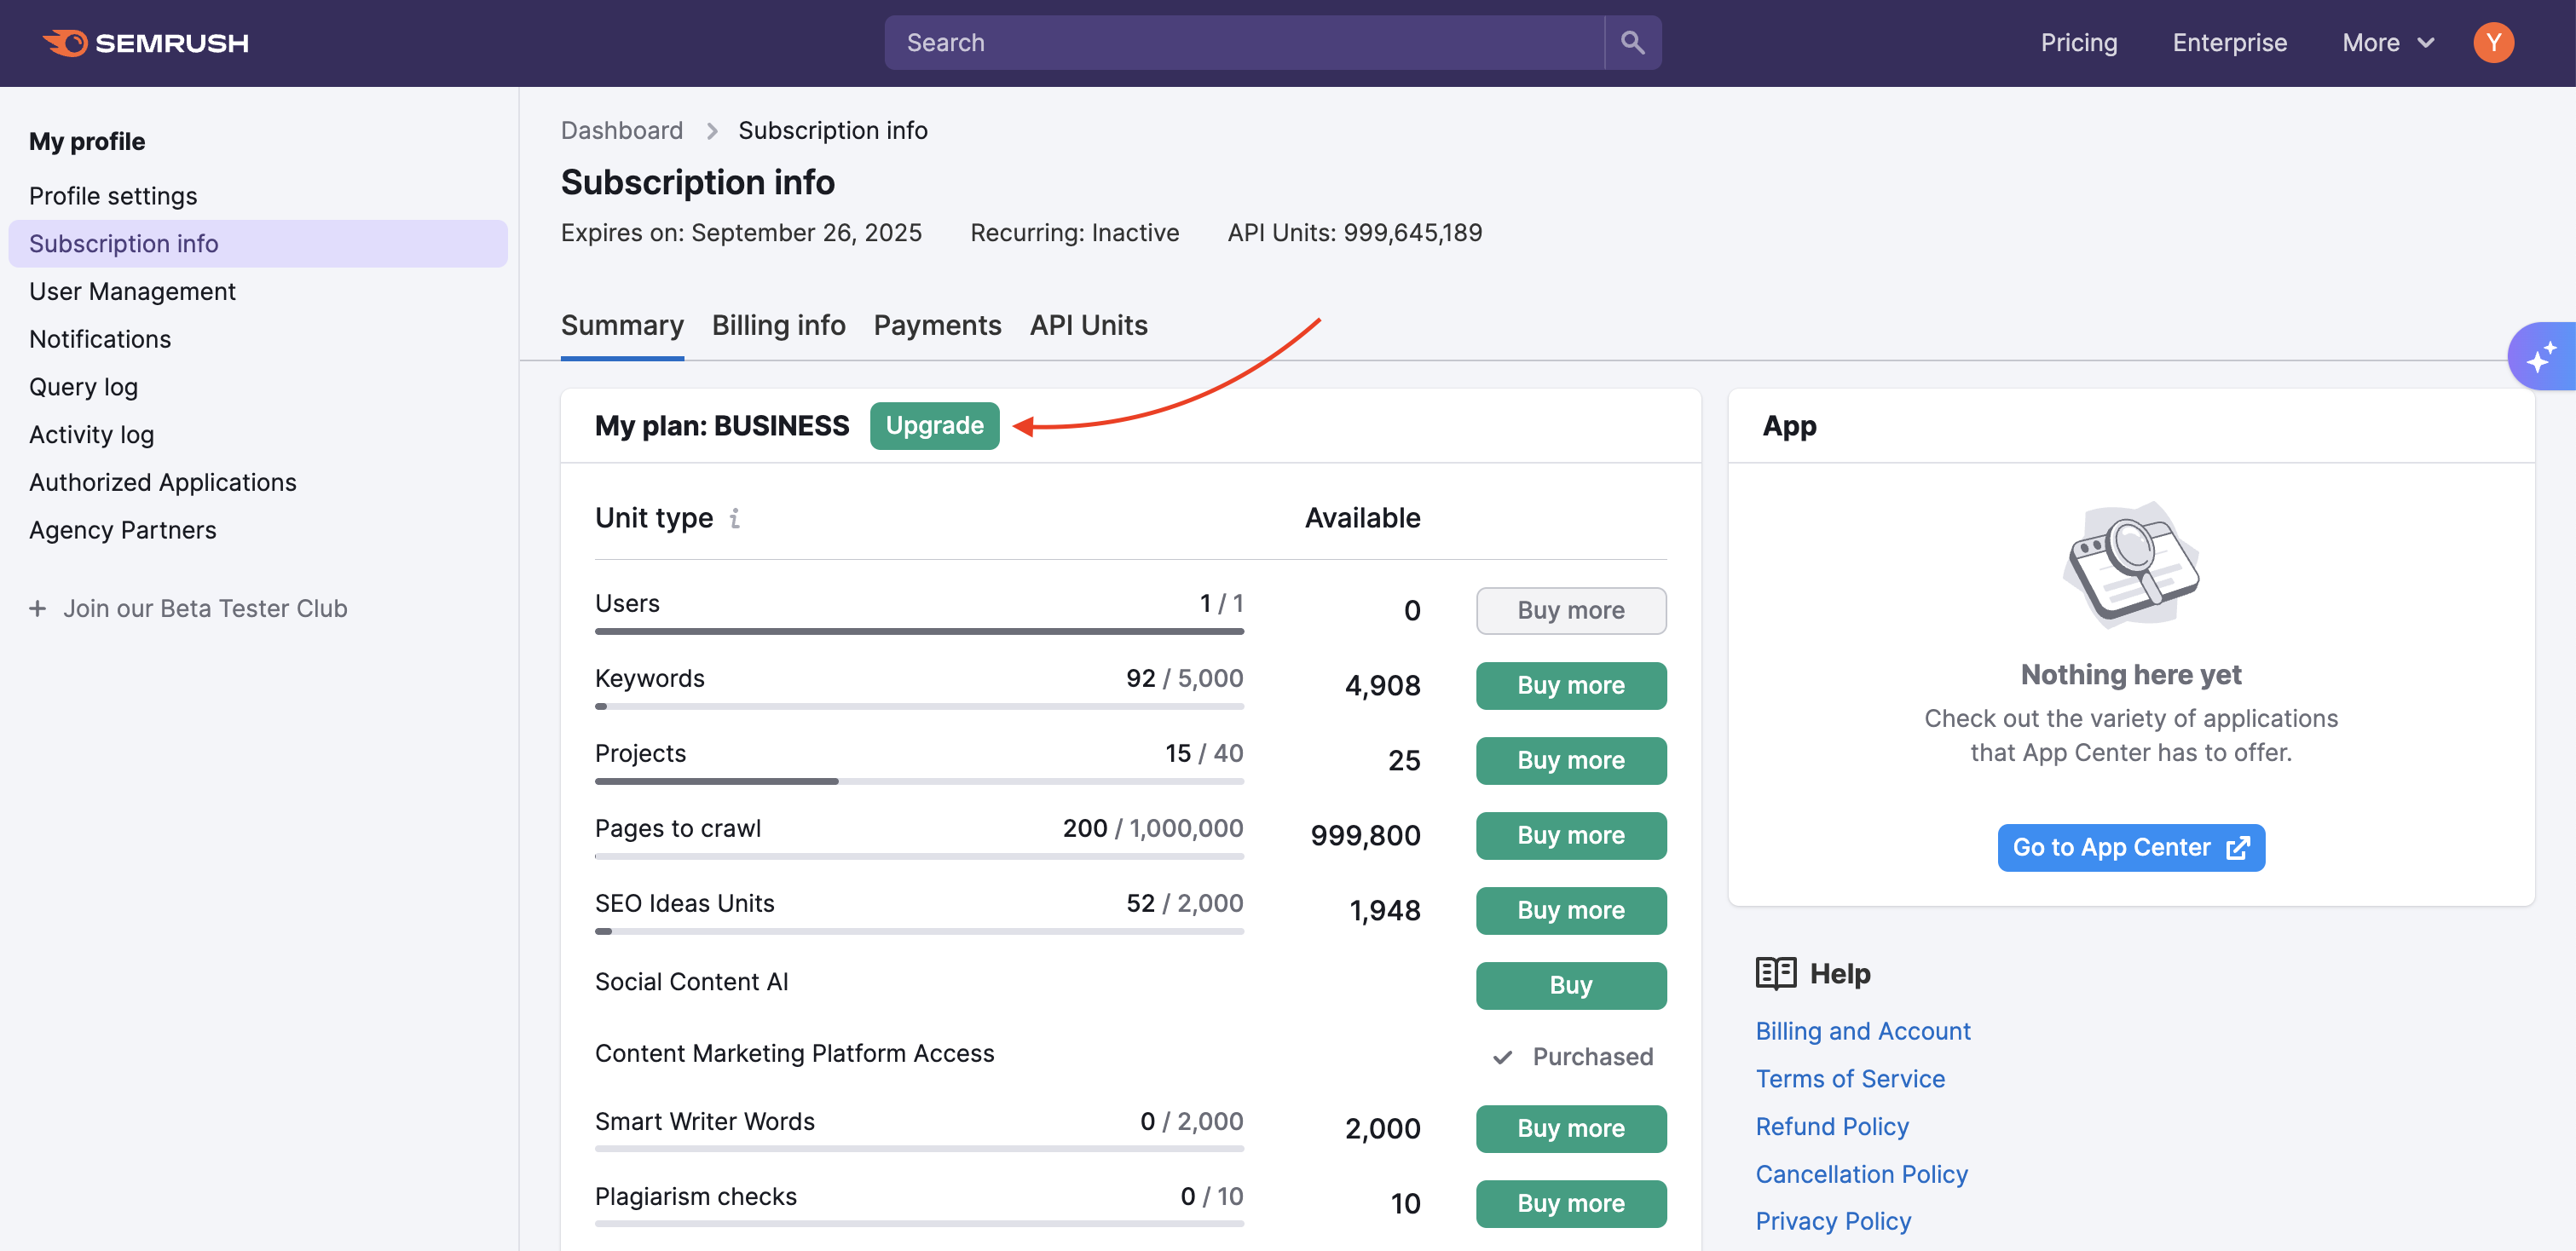Switch to the Billing info tab
This screenshot has width=2576, height=1251.
pyautogui.click(x=778, y=325)
